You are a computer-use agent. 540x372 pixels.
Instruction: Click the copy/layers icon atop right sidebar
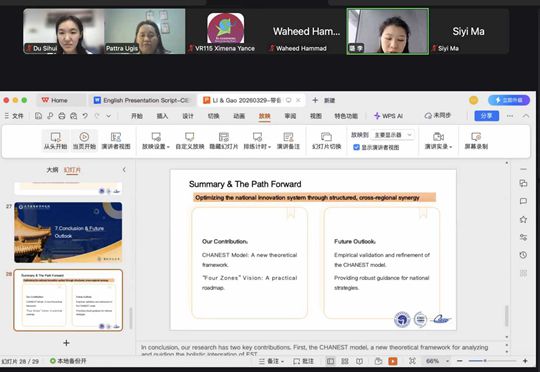(523, 183)
